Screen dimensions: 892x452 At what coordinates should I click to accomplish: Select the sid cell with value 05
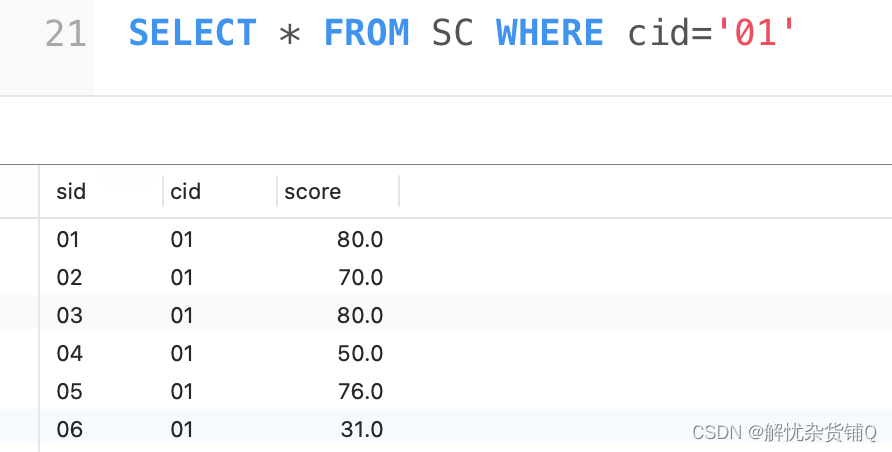pyautogui.click(x=69, y=391)
